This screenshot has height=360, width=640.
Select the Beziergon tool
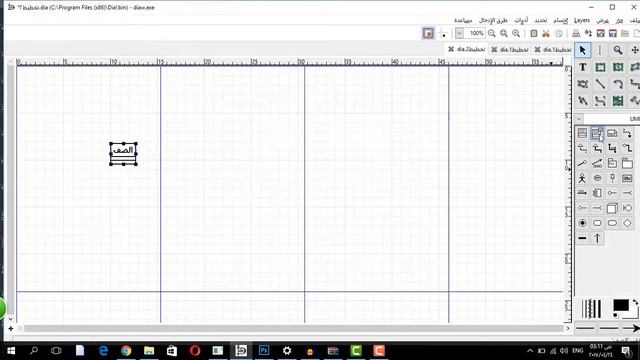tap(582, 84)
